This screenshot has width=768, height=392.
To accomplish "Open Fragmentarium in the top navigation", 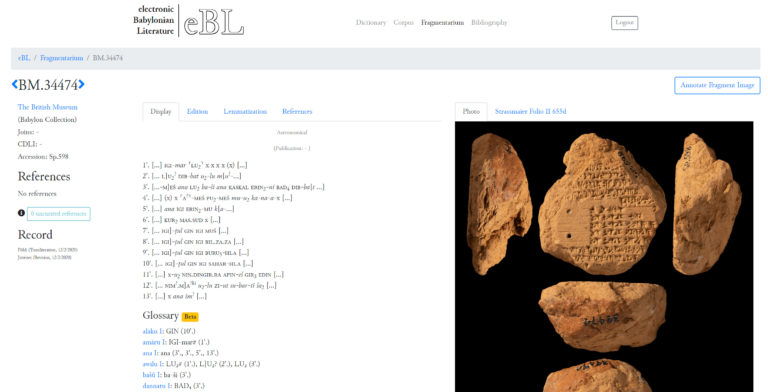I will (442, 23).
